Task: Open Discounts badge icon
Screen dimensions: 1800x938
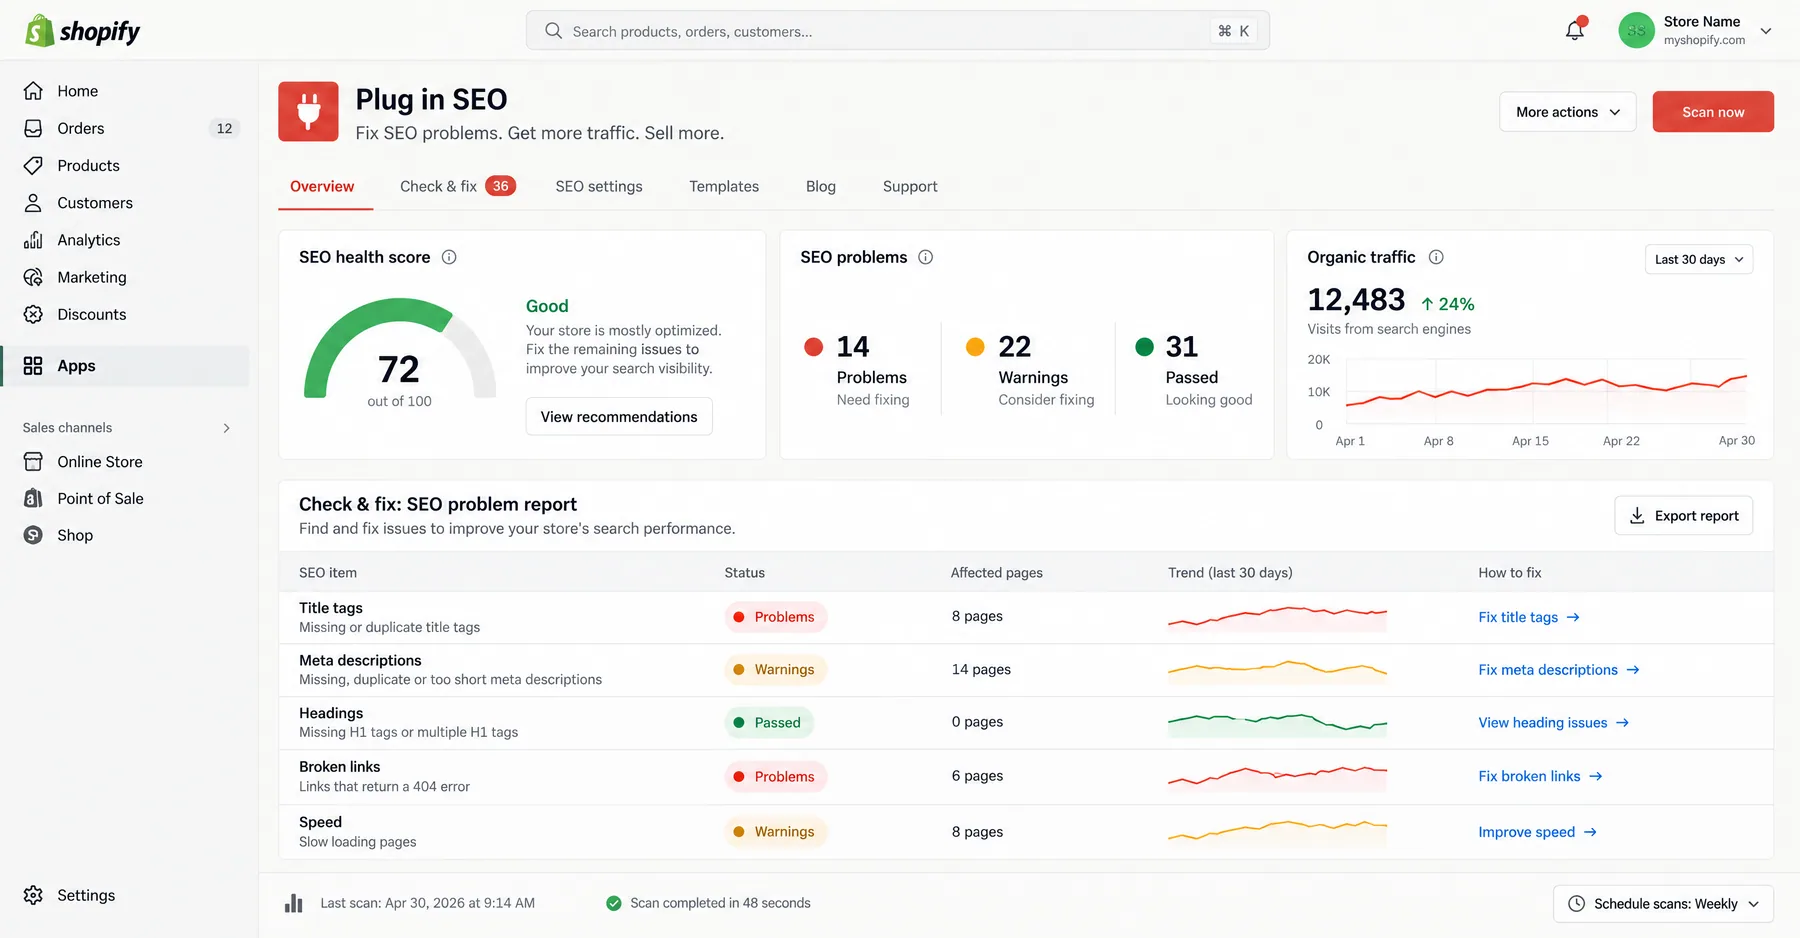Action: [33, 314]
